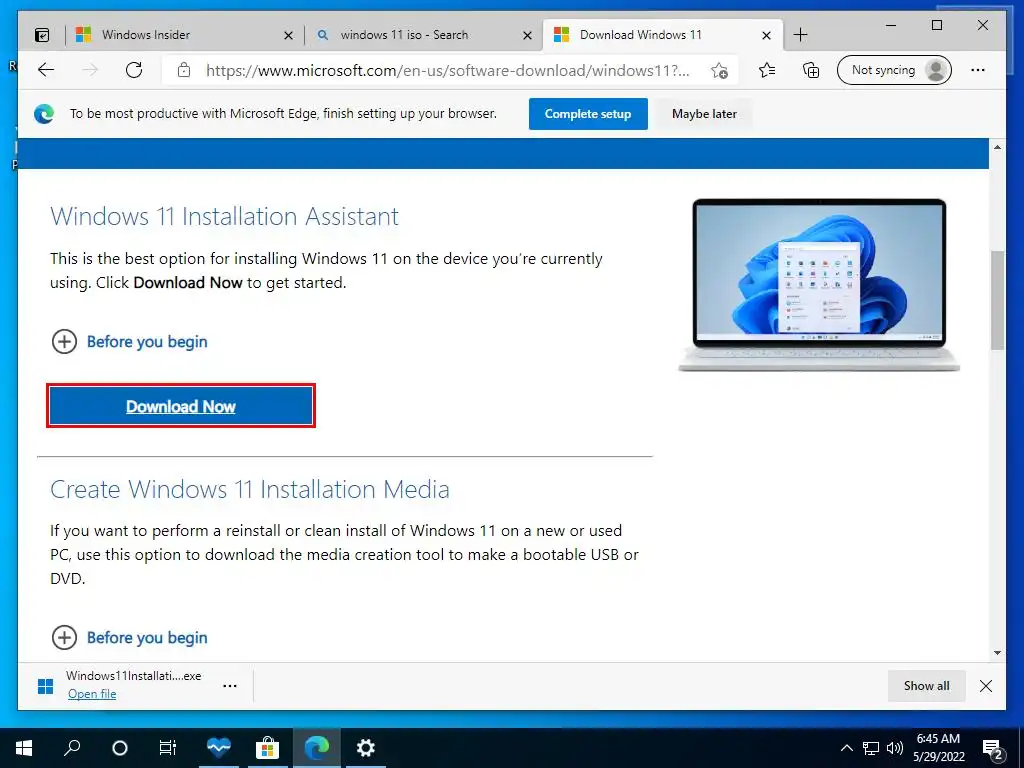Open the Not syncing profile button
1024x768 pixels.
click(x=894, y=70)
